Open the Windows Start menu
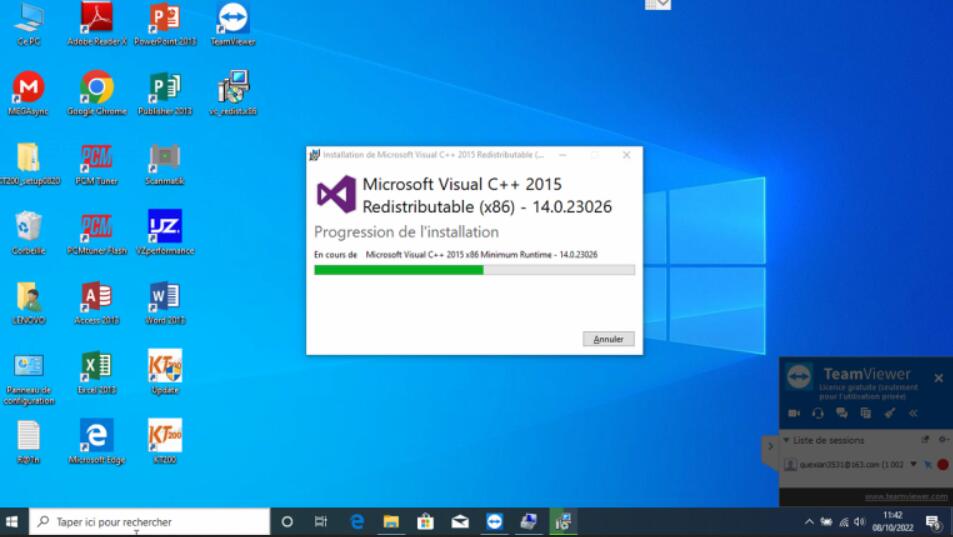 click(12, 522)
